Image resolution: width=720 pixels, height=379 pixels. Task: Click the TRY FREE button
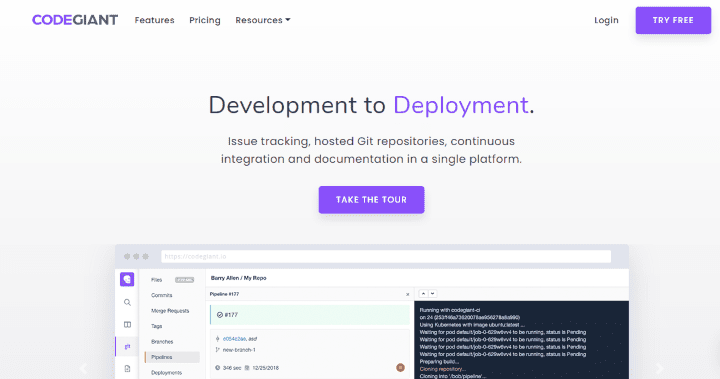pos(673,20)
